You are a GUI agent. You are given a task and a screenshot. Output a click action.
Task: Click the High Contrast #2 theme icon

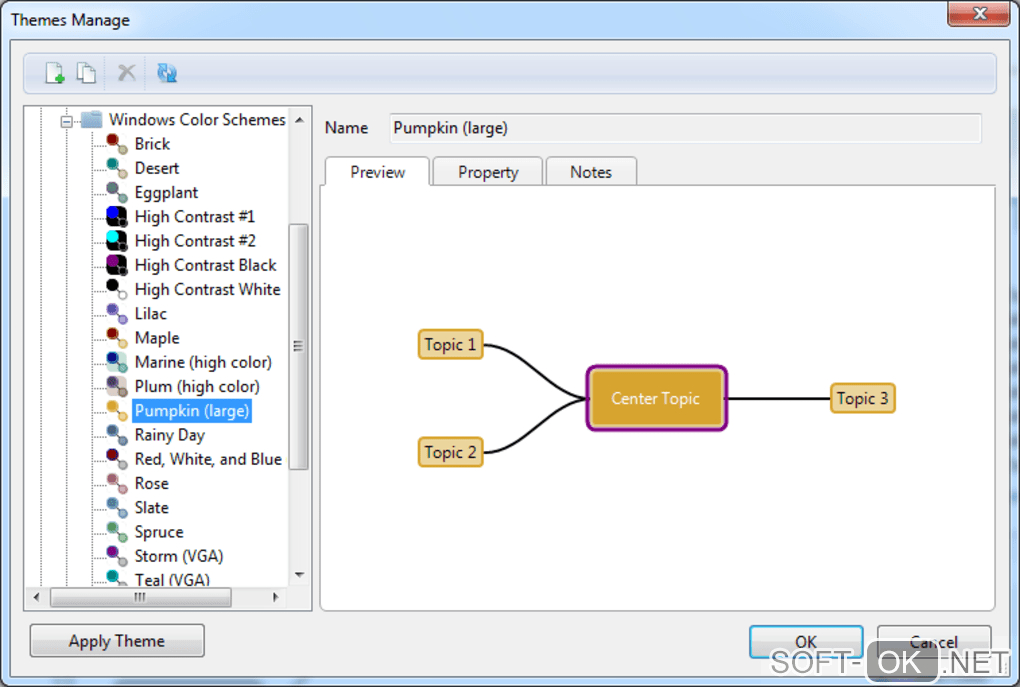116,241
